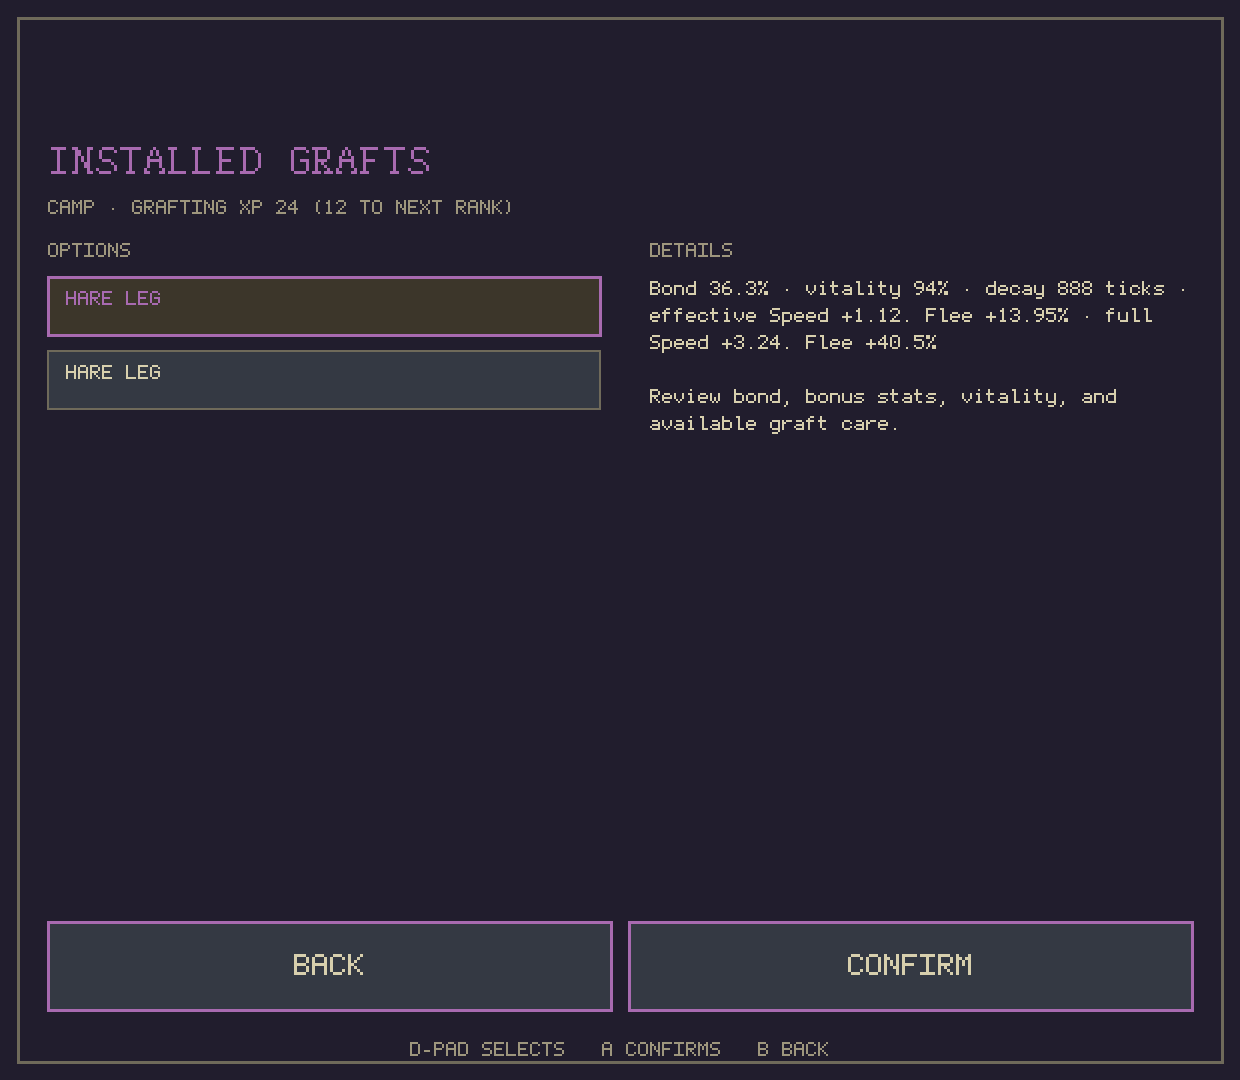Click the CAMP grafting XP status line

click(x=280, y=207)
